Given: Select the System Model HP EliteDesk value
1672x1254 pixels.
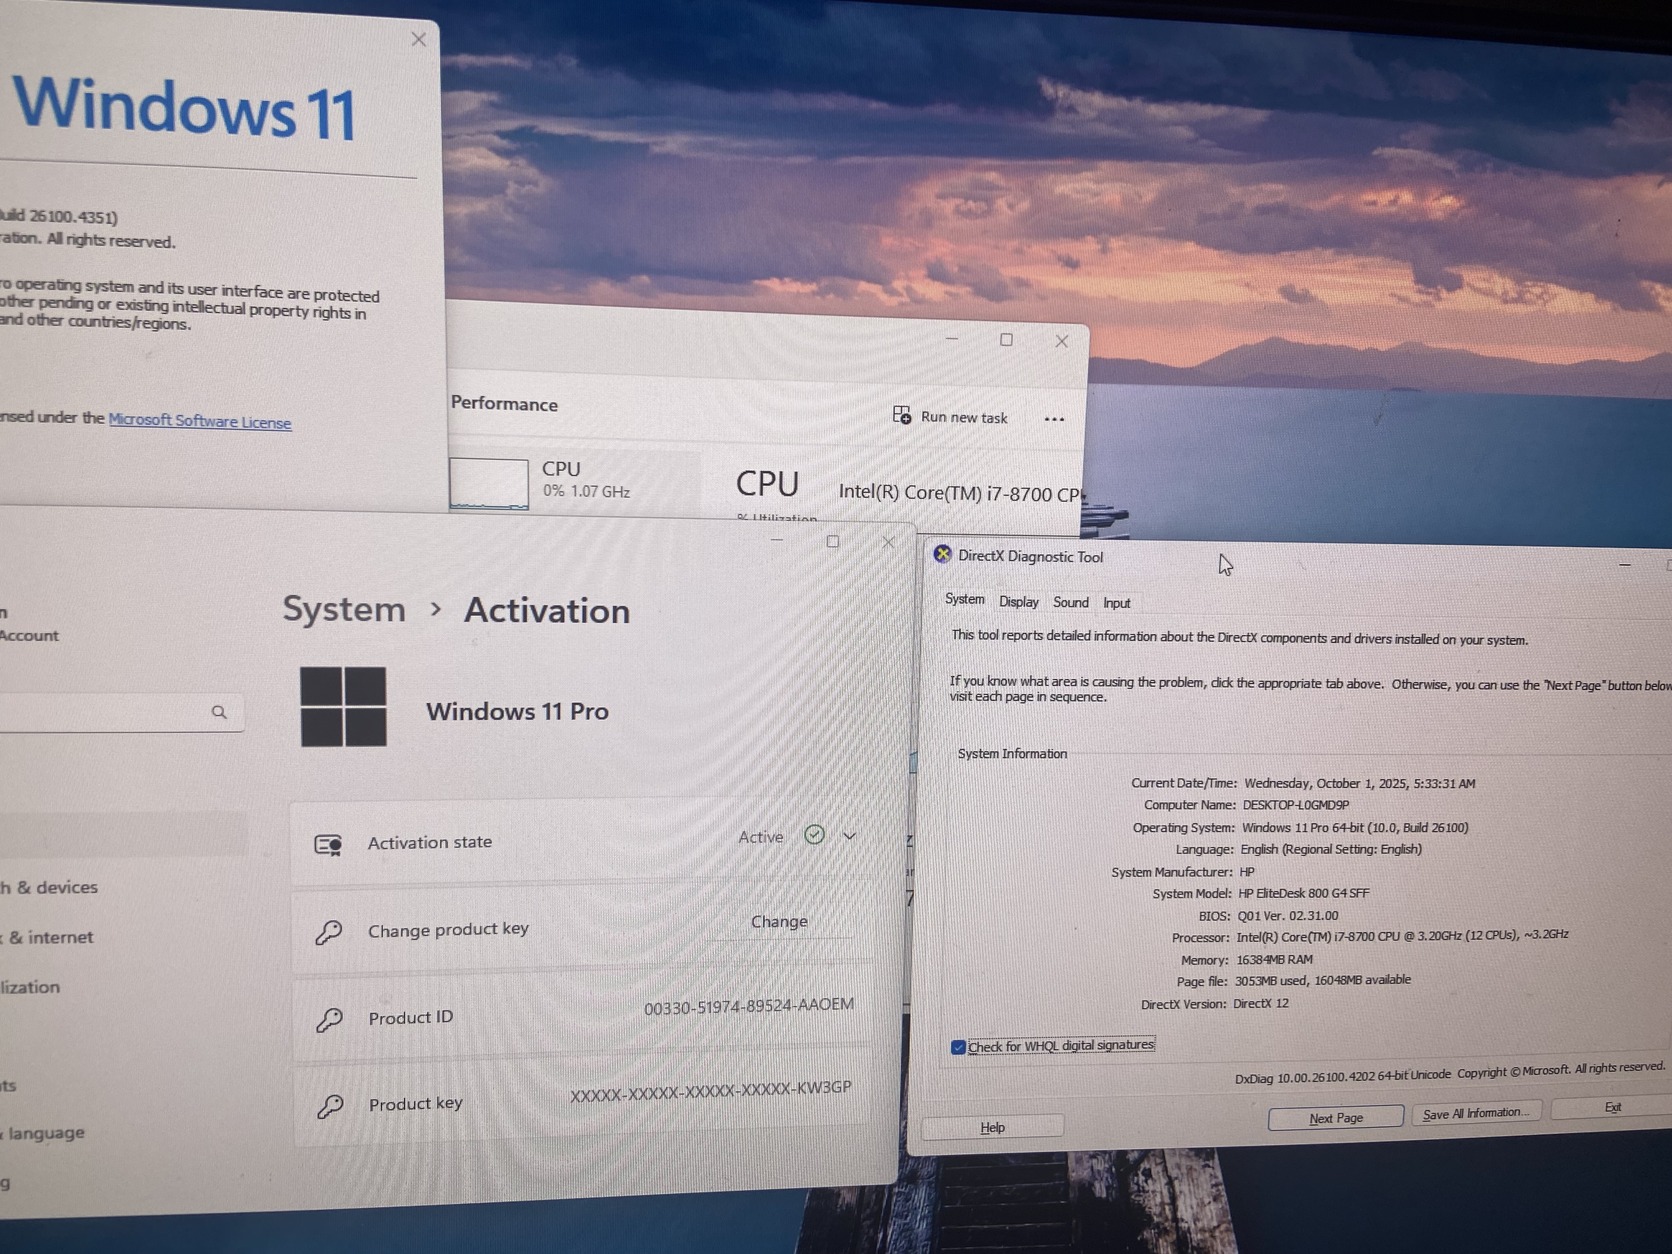Looking at the screenshot, I should (x=1304, y=893).
